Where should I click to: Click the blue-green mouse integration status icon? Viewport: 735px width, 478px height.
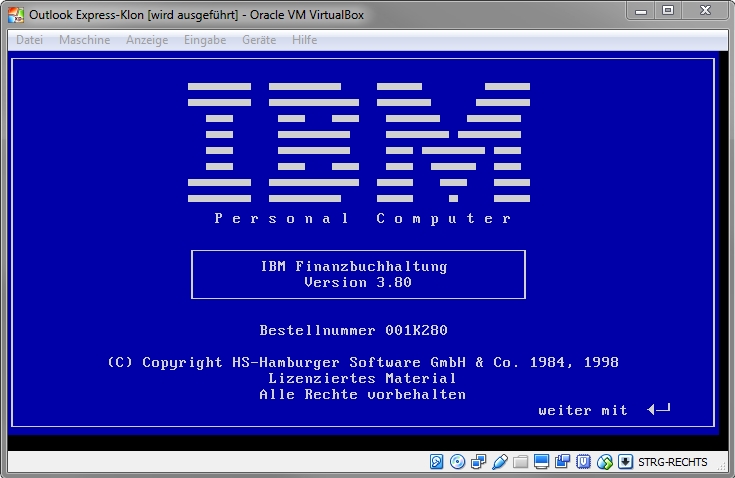pyautogui.click(x=605, y=462)
